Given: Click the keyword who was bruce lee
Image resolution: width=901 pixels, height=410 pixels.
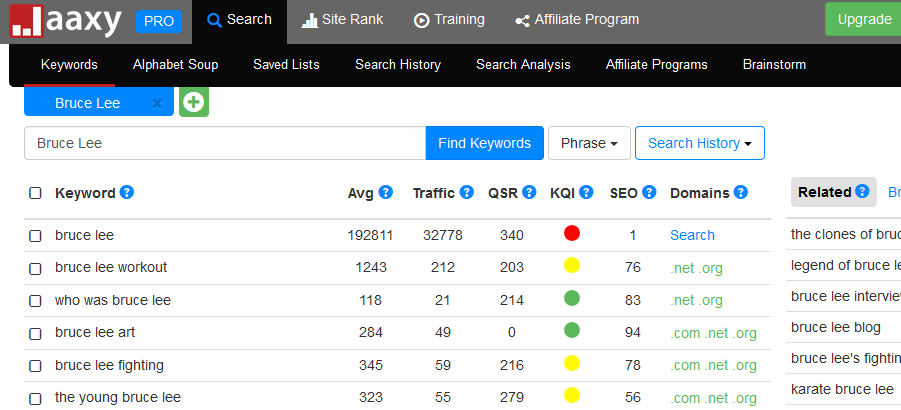Looking at the screenshot, I should 113,300.
